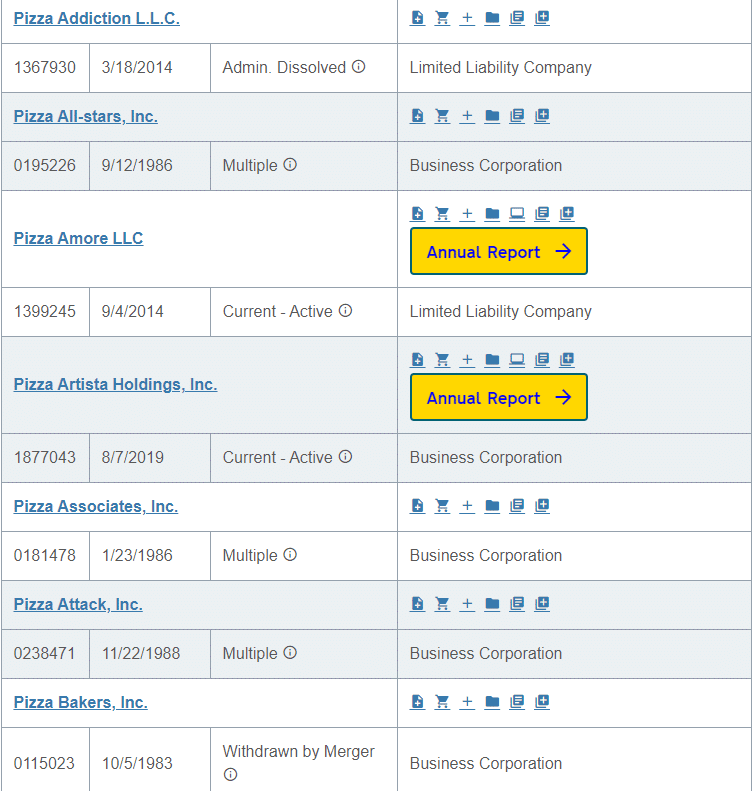The width and height of the screenshot is (756, 791).
Task: Click new document icon for Pizza Associates
Action: [x=418, y=506]
